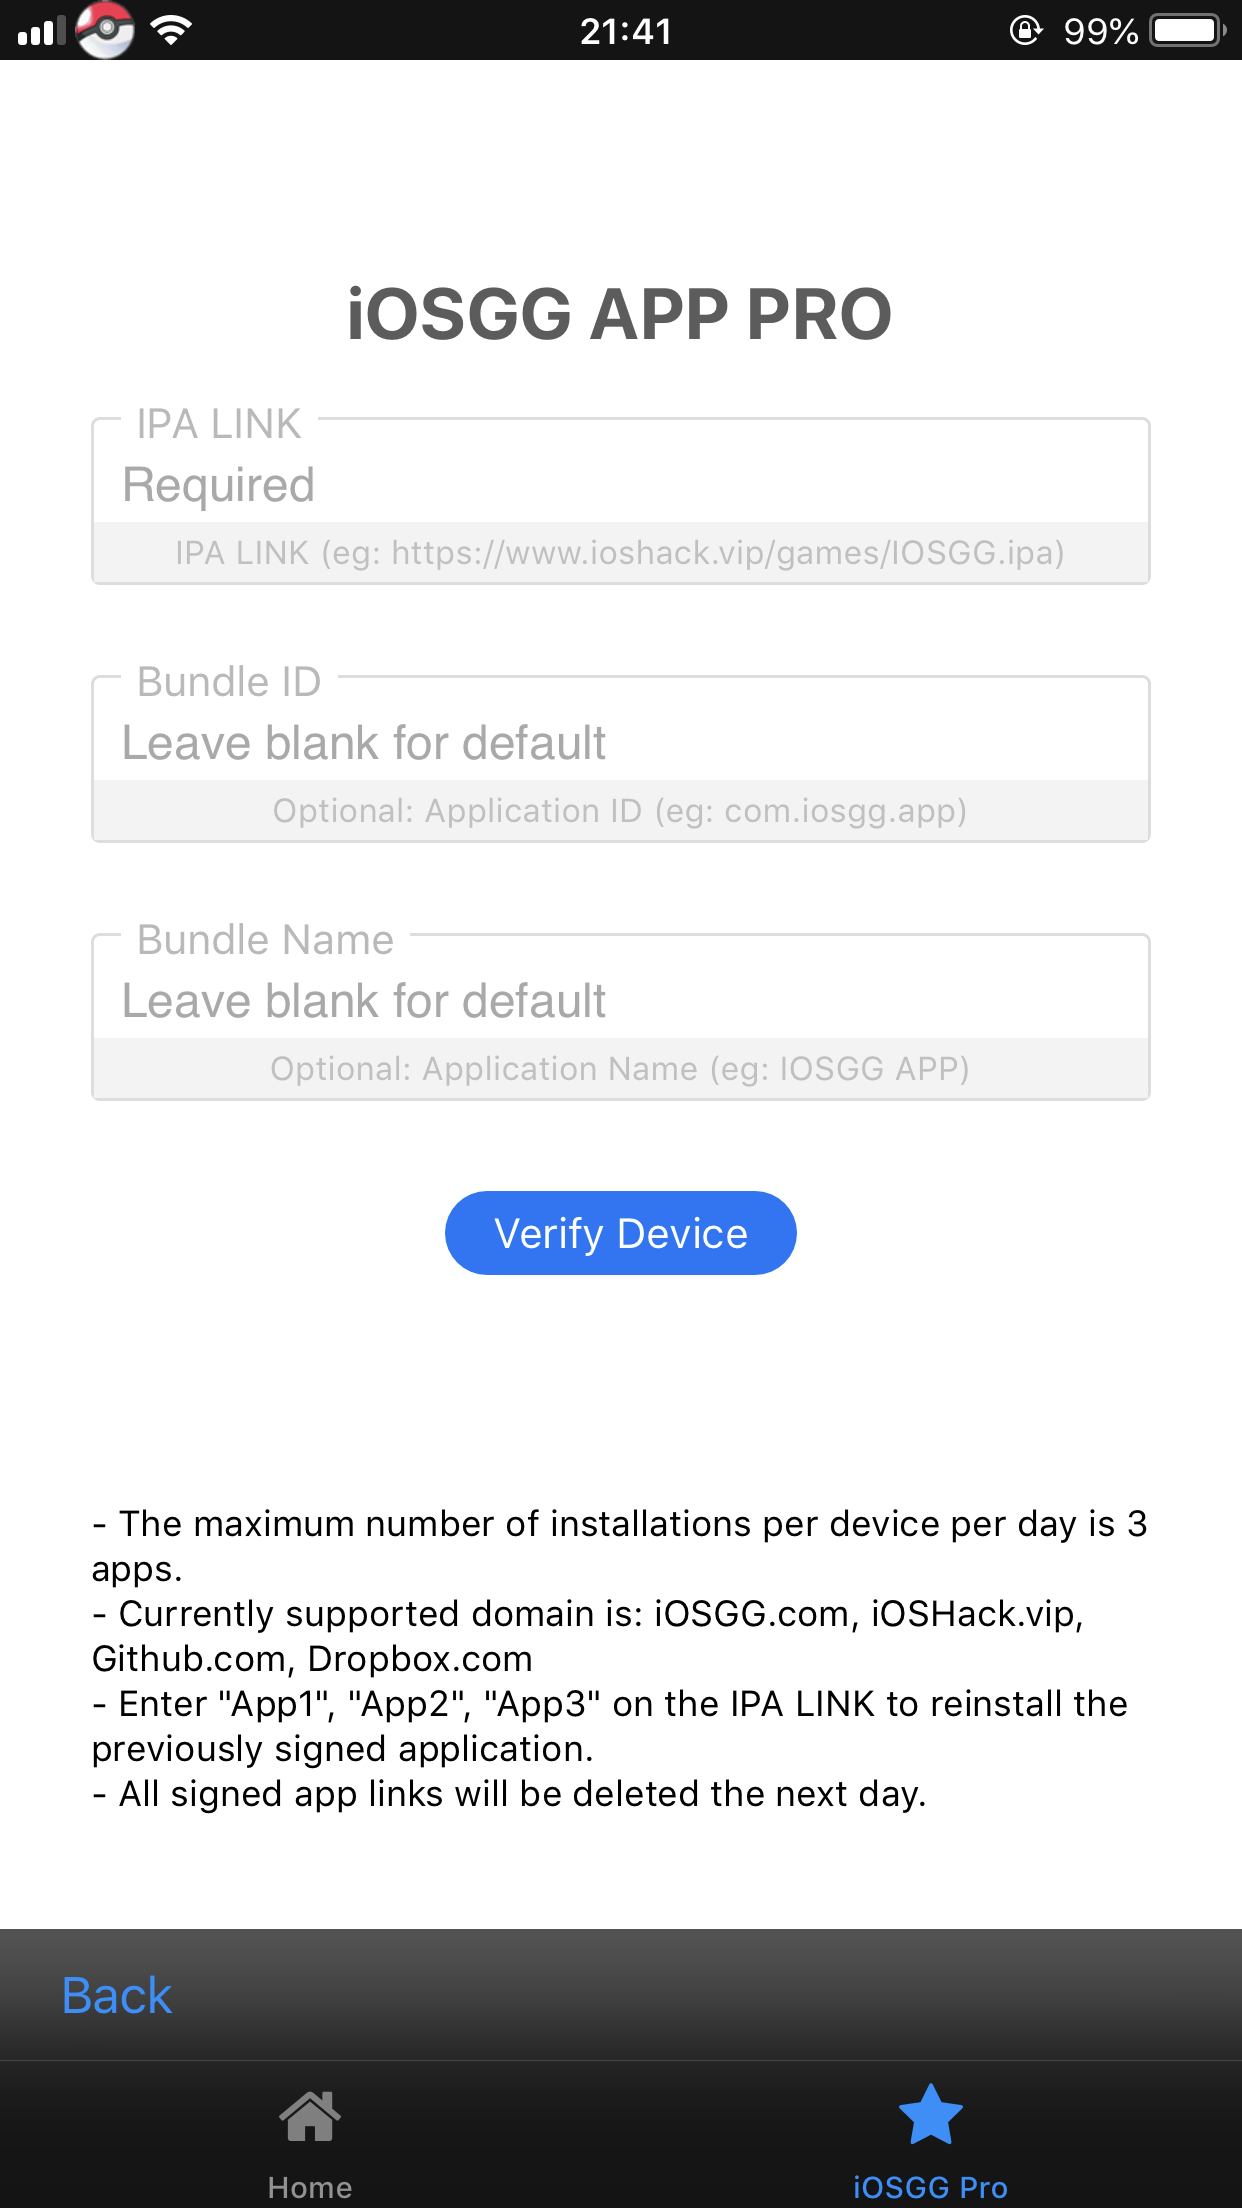Focus the IPA LINK Required field
This screenshot has width=1242, height=2208.
point(621,485)
